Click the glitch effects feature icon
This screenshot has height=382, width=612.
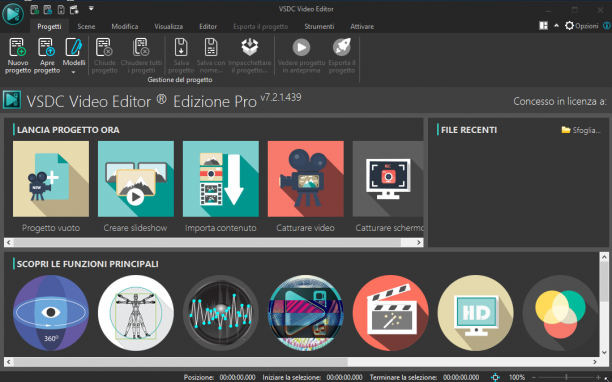[306, 313]
